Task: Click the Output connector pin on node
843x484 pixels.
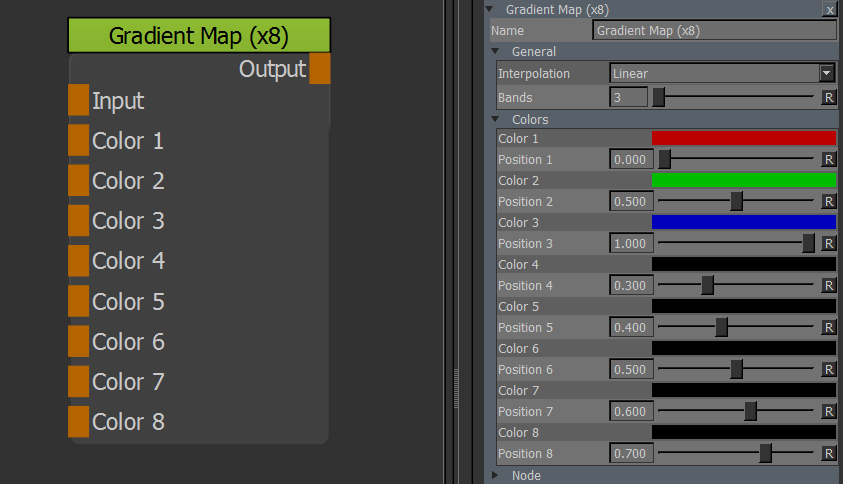Action: click(319, 69)
